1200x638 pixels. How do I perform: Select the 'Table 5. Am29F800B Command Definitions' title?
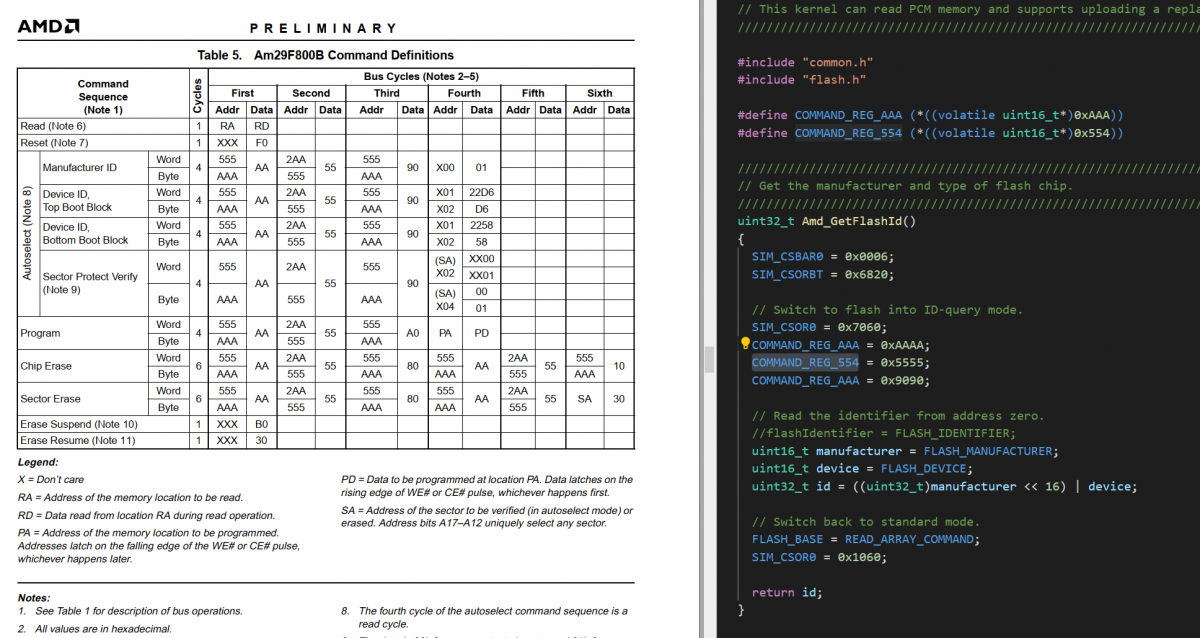tap(326, 55)
